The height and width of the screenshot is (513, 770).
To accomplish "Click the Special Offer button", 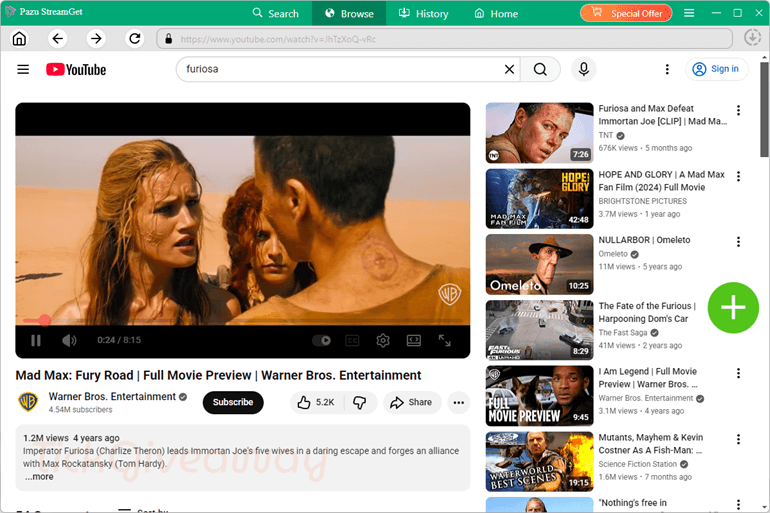I will click(x=626, y=13).
